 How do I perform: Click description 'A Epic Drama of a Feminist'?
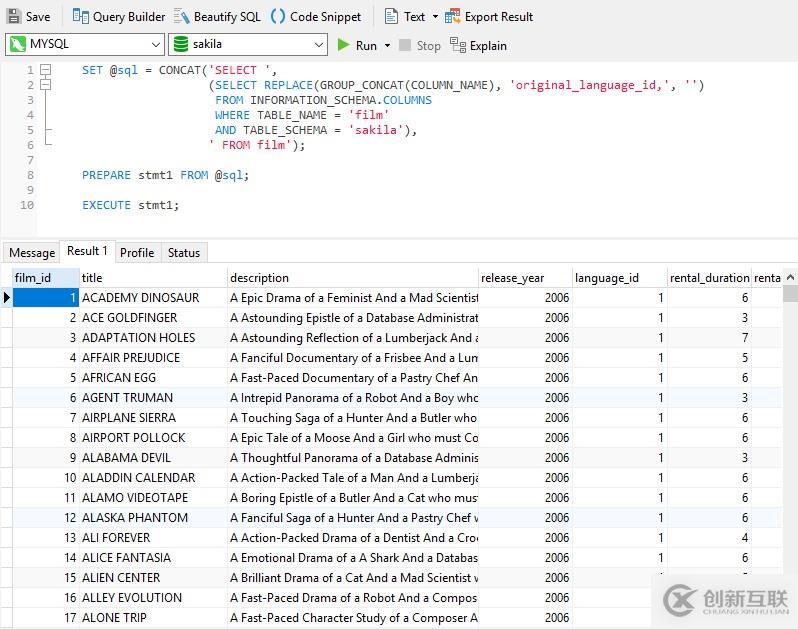pyautogui.click(x=352, y=298)
